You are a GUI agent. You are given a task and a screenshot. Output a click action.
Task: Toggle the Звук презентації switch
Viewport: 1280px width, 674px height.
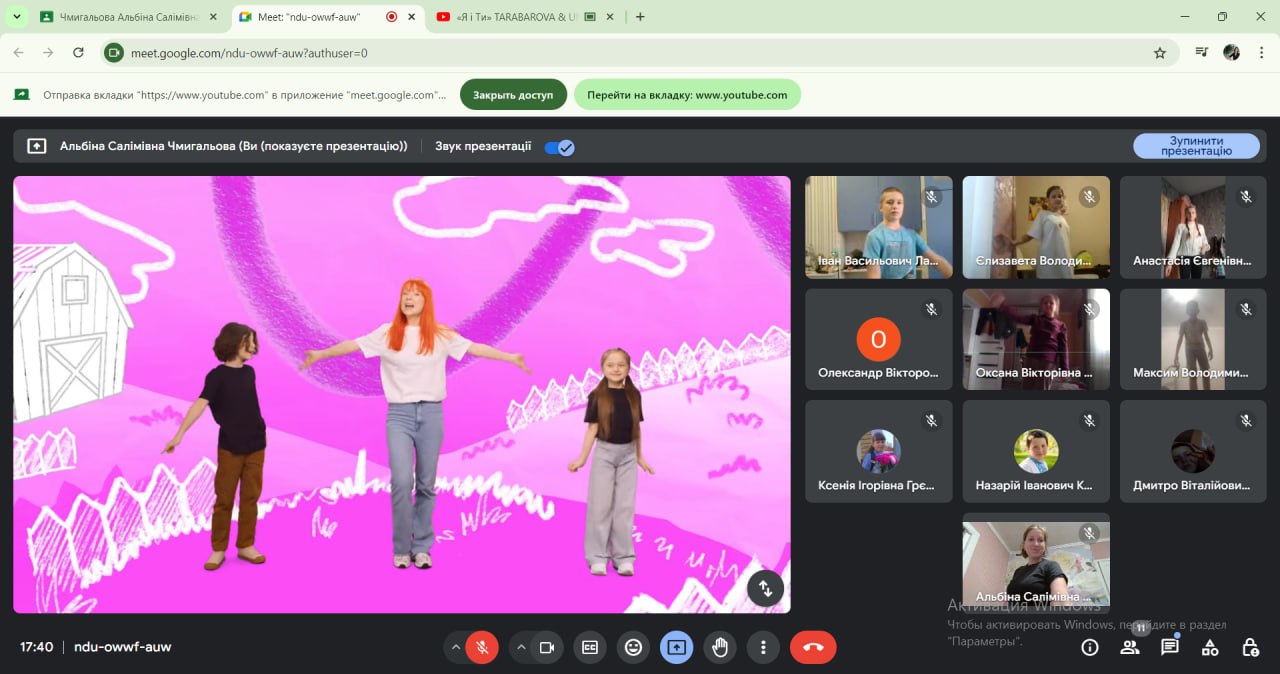click(559, 147)
